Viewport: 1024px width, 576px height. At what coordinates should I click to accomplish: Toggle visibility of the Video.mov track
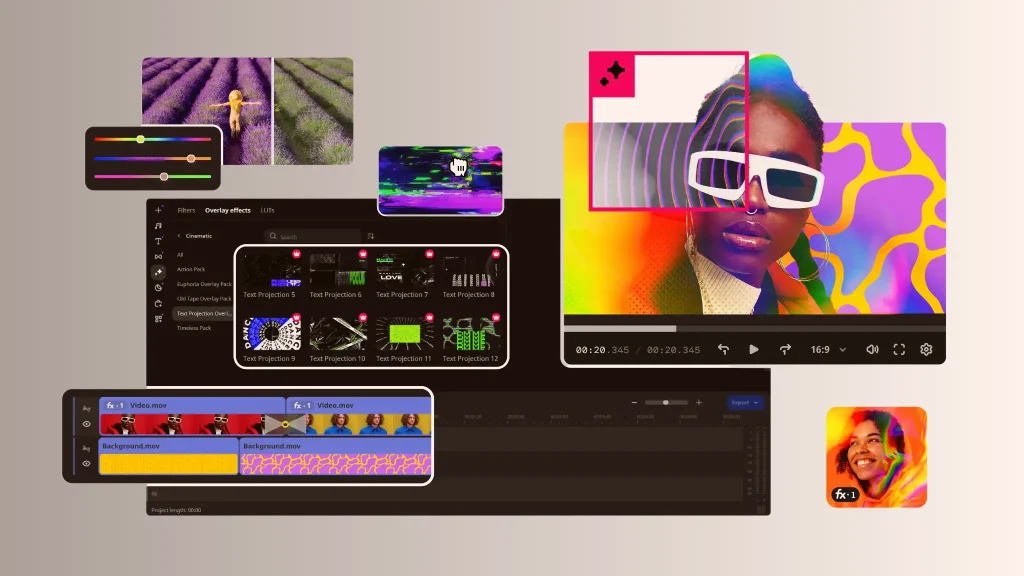pyautogui.click(x=86, y=424)
